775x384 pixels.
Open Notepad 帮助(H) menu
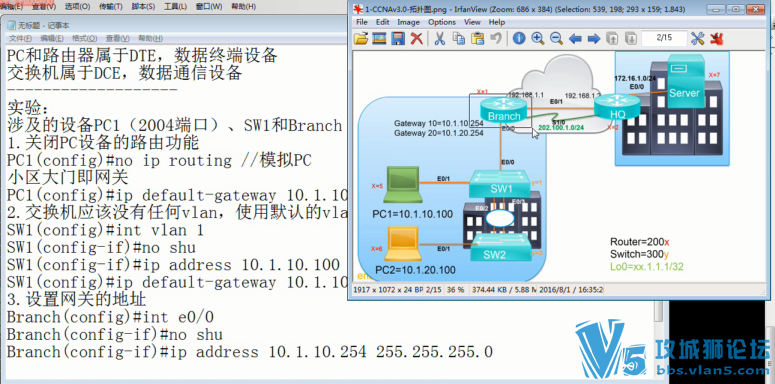click(150, 39)
